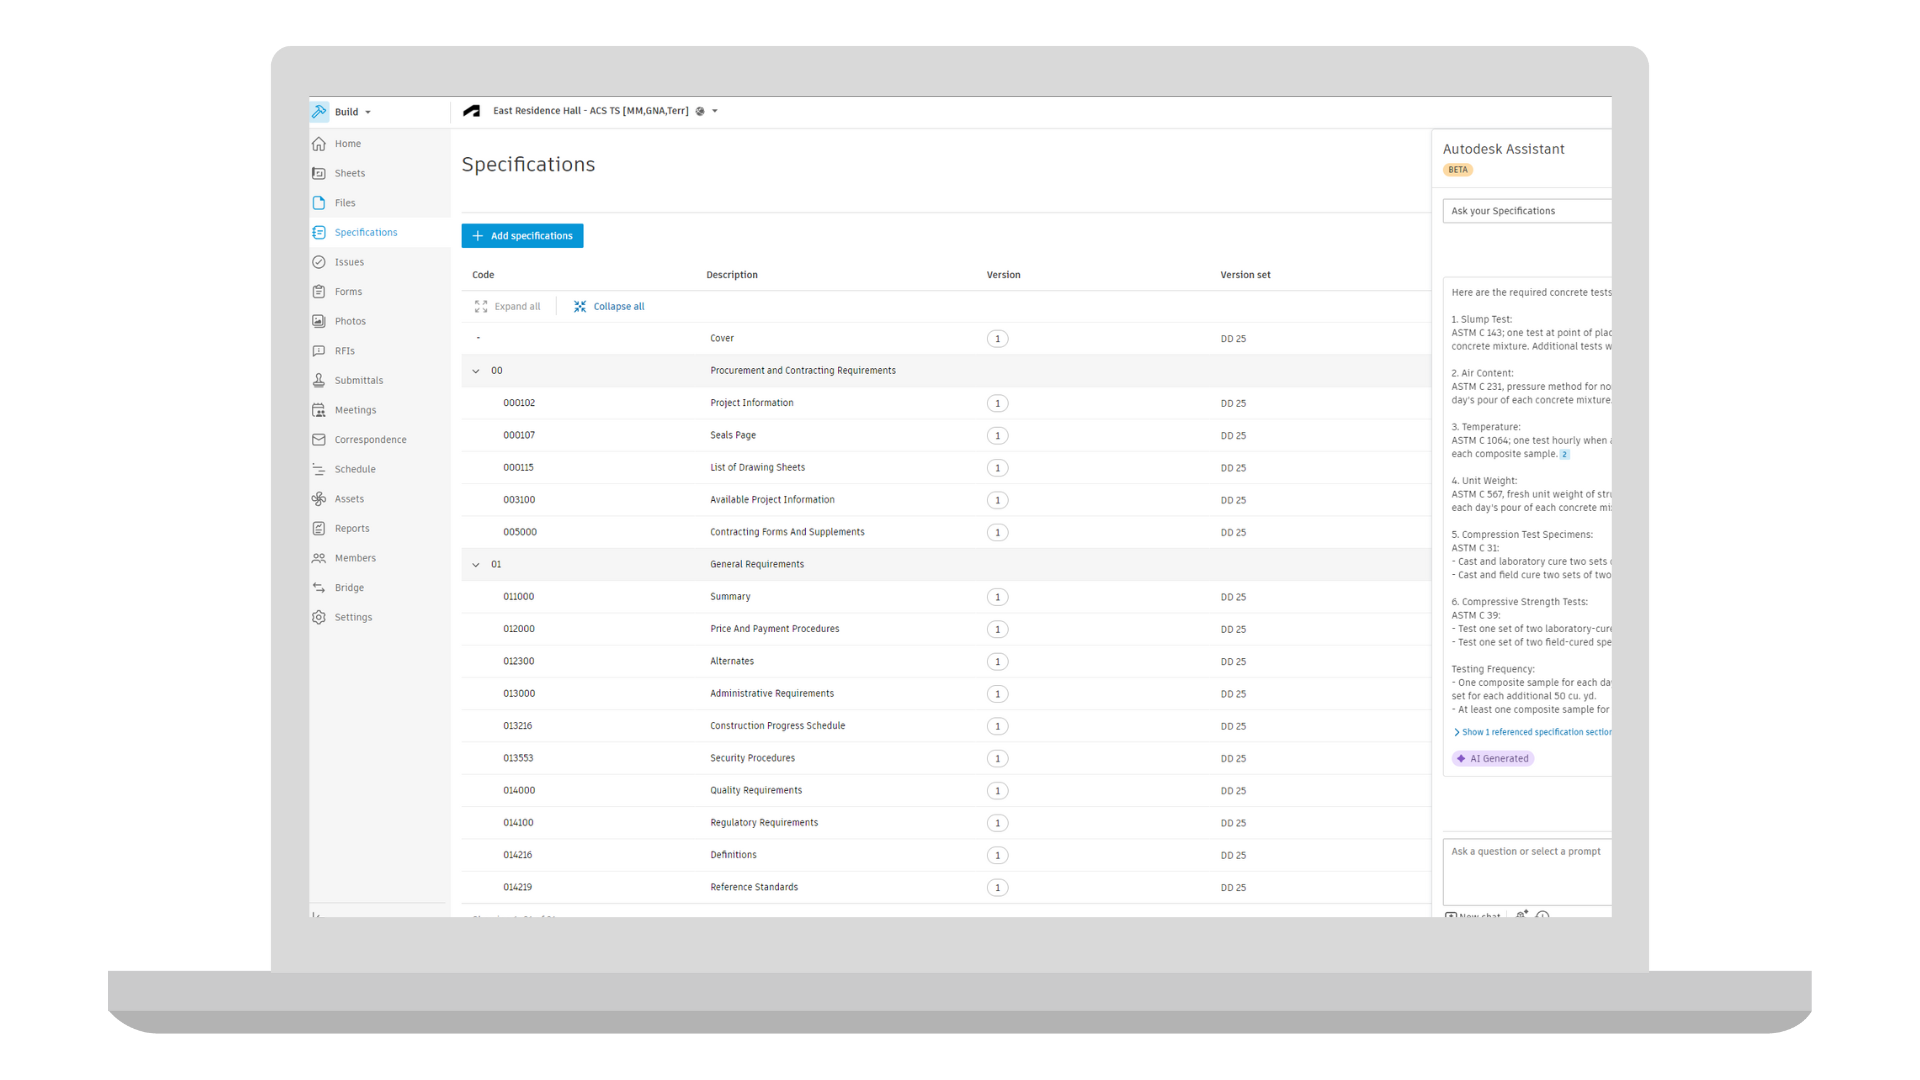1920x1080 pixels.
Task: Open the Assets section icon
Action: pyautogui.click(x=319, y=499)
